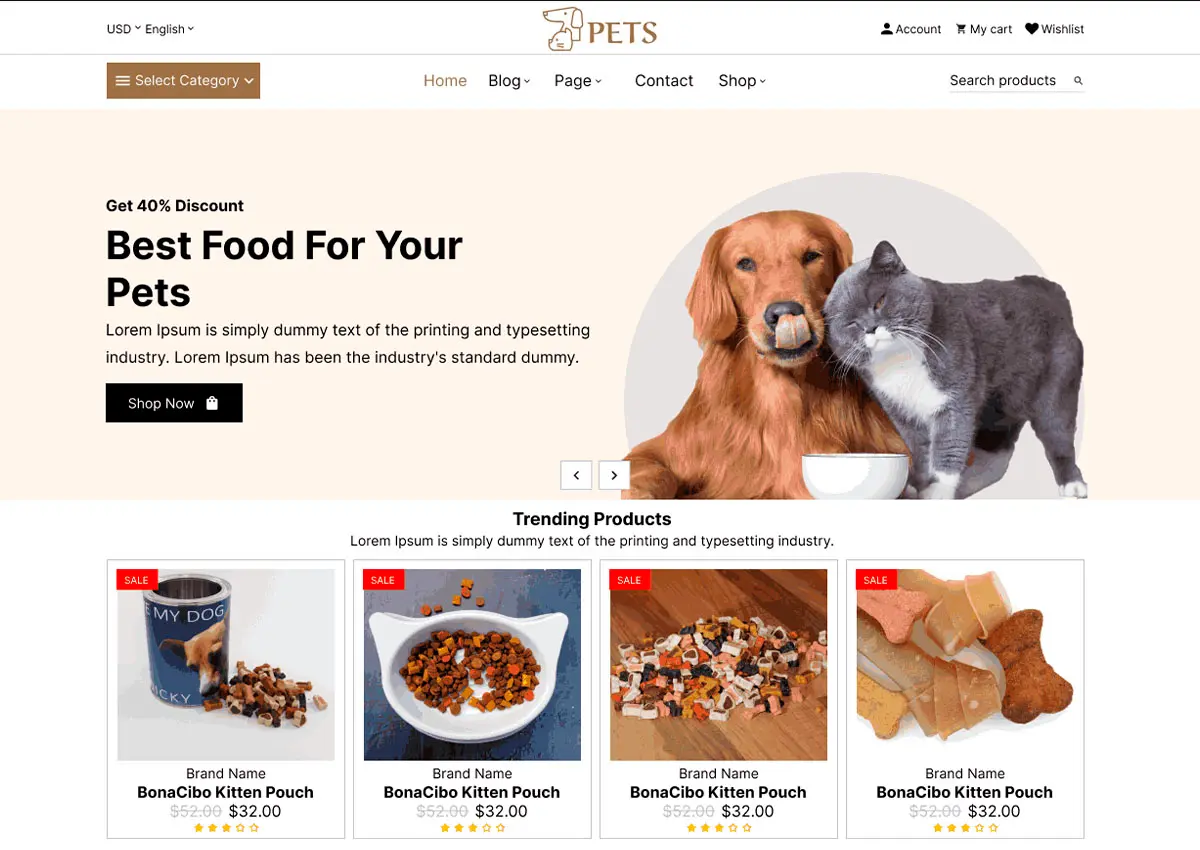Go to previous slide arrow
Viewport: 1200px width, 850px height.
[576, 475]
